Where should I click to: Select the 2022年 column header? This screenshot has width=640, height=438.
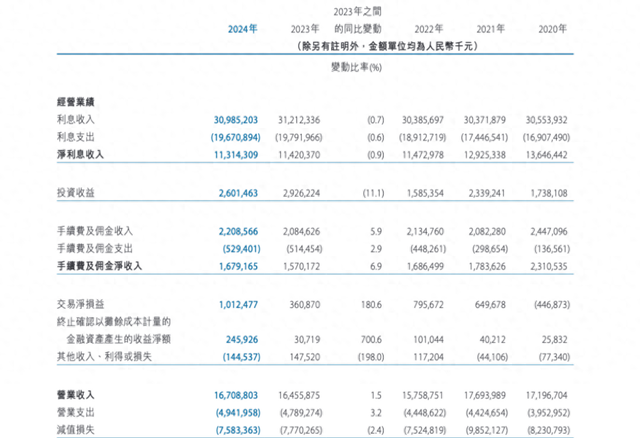(429, 29)
